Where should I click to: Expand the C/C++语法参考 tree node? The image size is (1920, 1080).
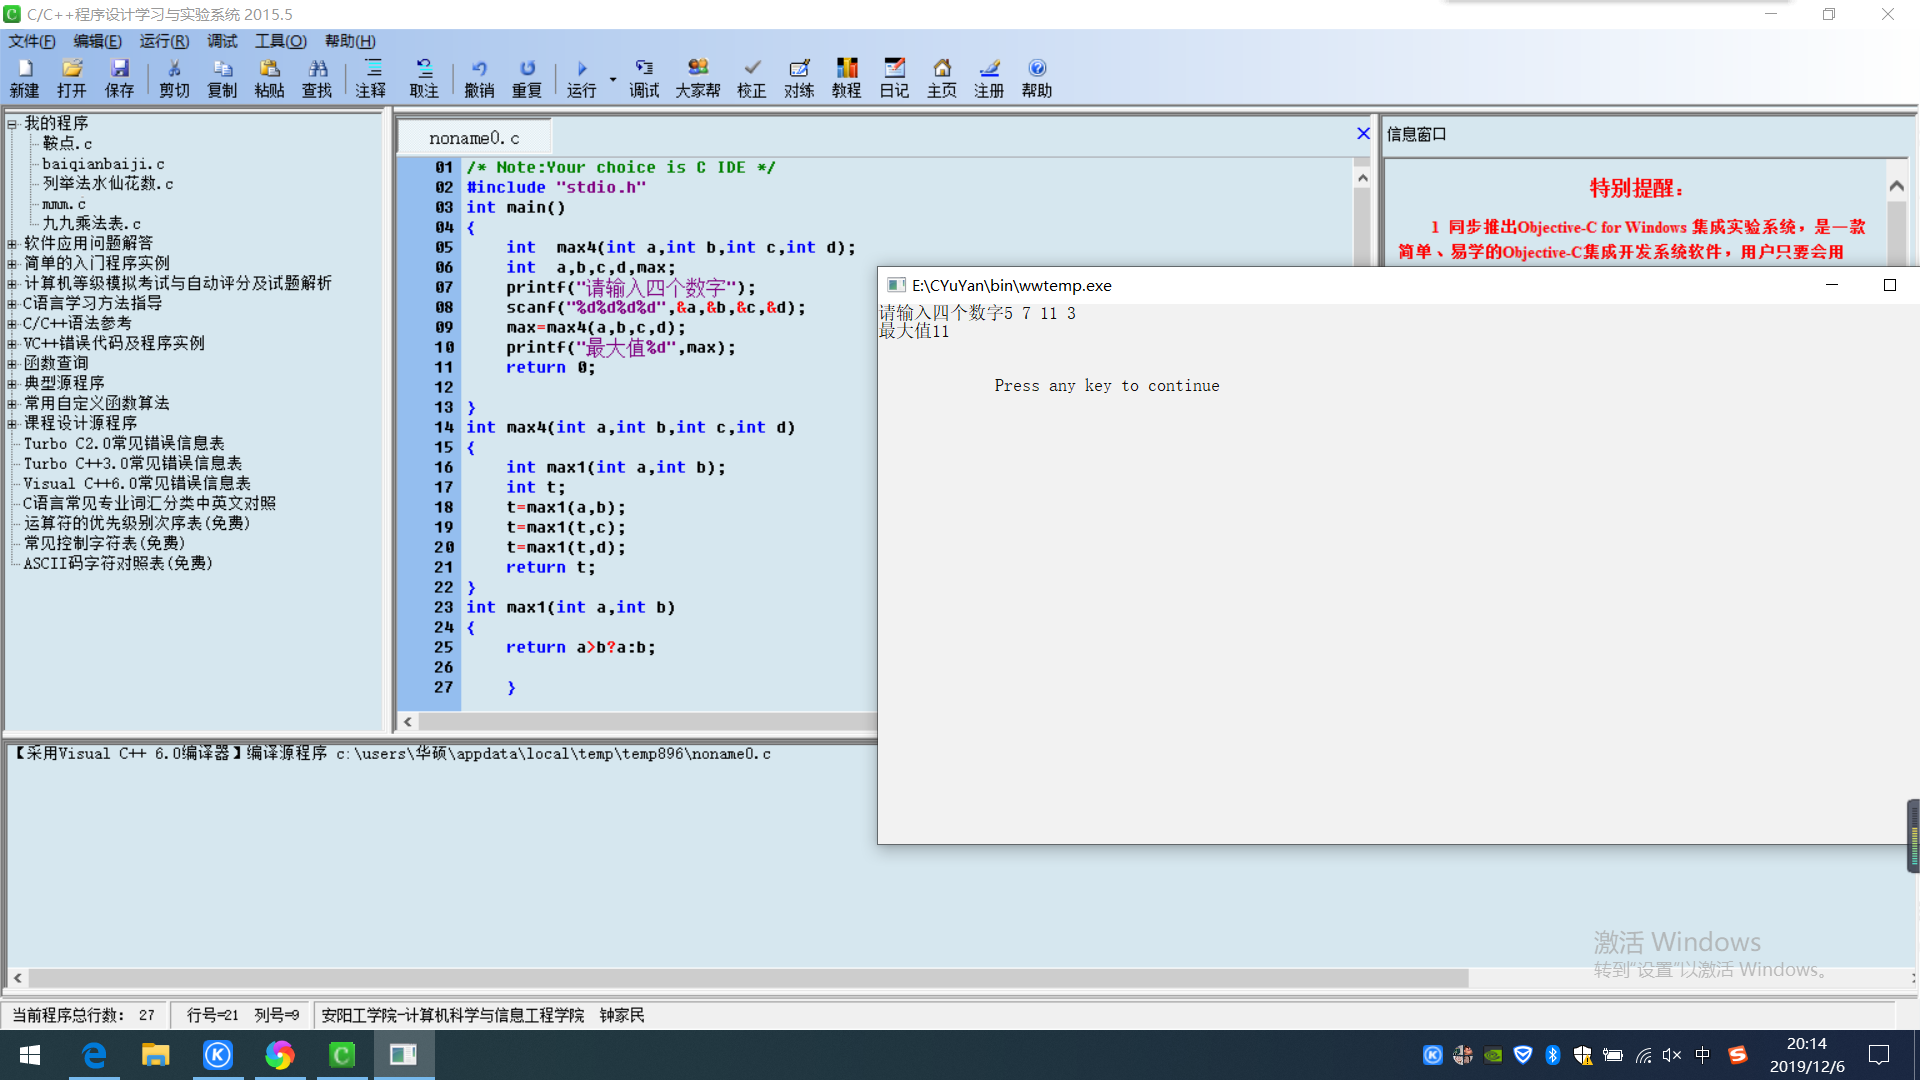[12, 324]
